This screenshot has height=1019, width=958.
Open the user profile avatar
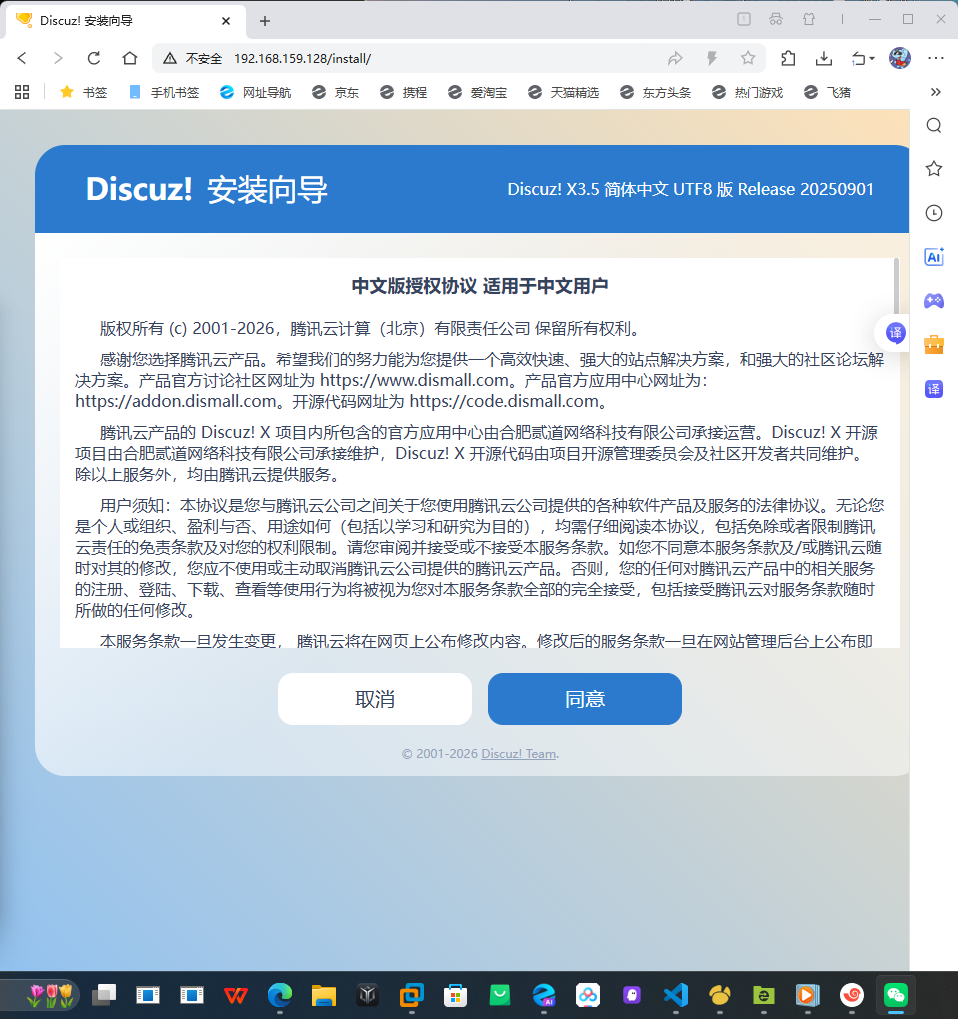coord(900,58)
